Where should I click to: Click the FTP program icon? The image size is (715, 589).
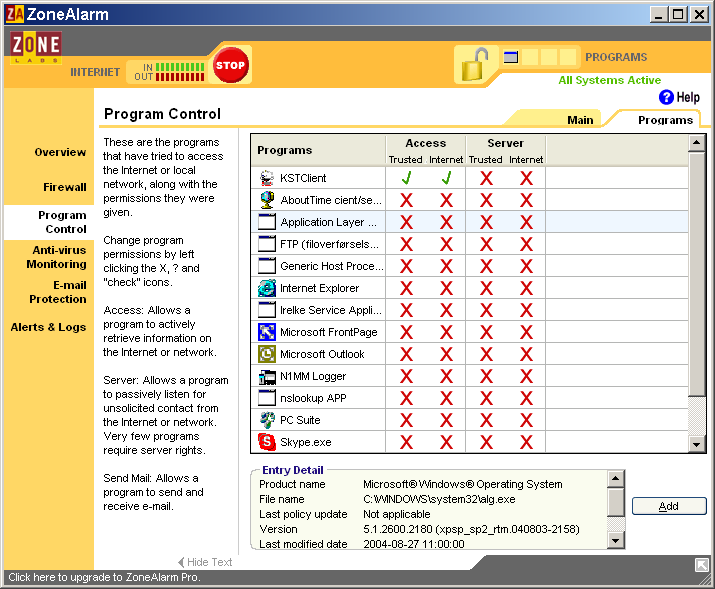267,244
